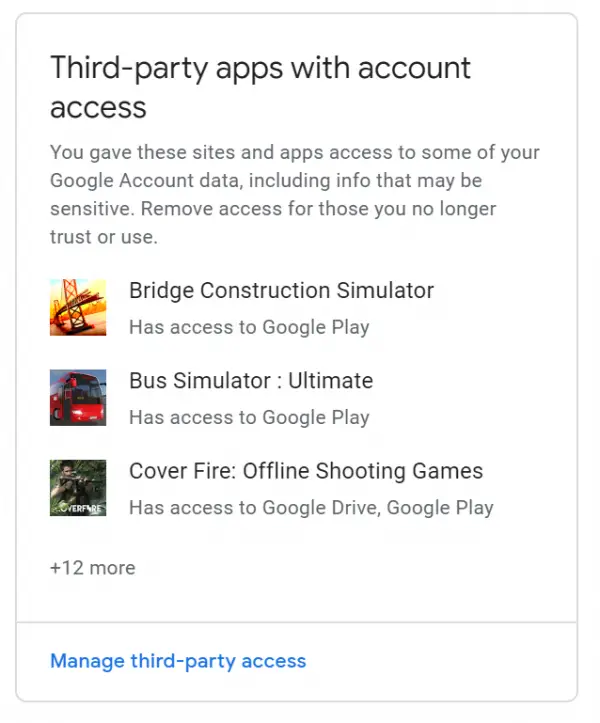The height and width of the screenshot is (723, 600).
Task: Expand the list via +12 more
Action: 93,568
